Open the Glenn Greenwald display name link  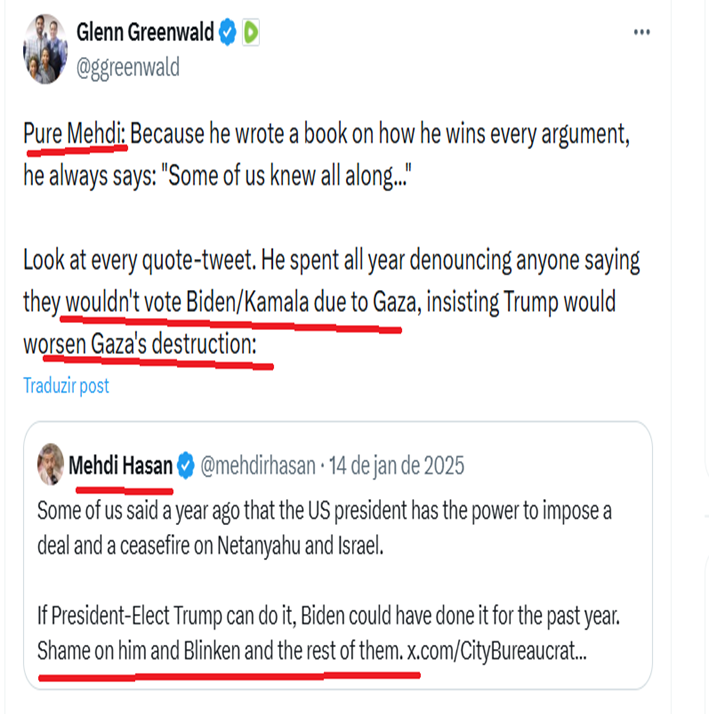pos(146,33)
